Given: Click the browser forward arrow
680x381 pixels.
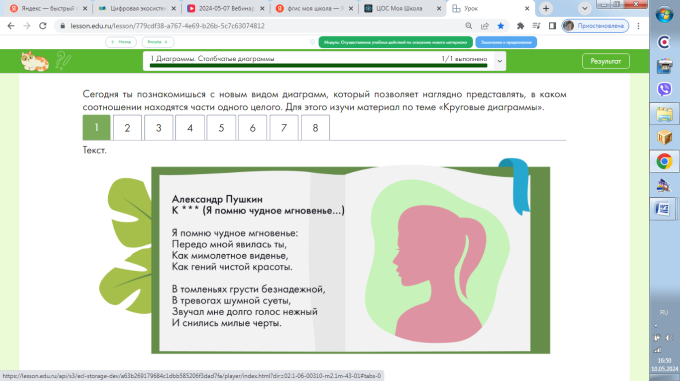Looking at the screenshot, I should pos(27,26).
